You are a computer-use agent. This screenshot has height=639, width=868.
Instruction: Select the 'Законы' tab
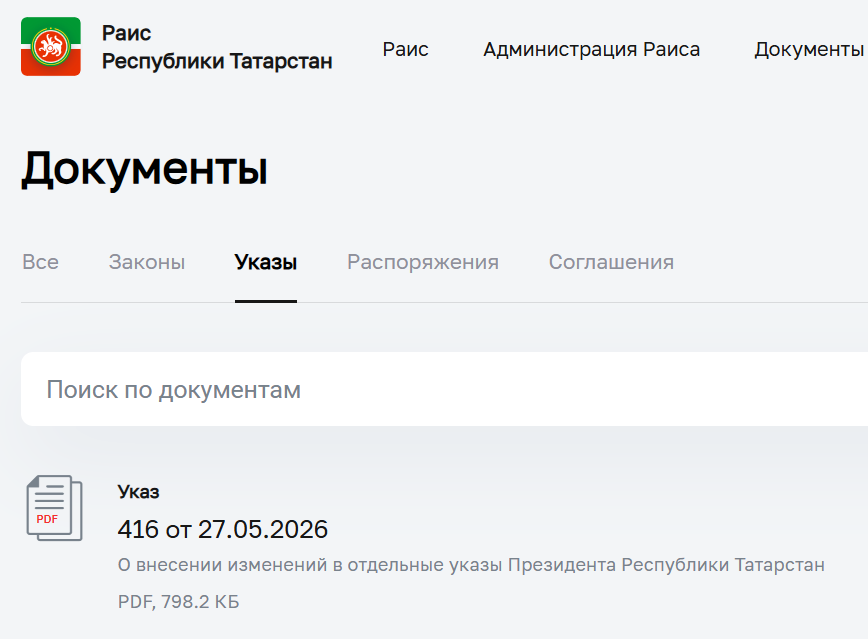pos(147,262)
